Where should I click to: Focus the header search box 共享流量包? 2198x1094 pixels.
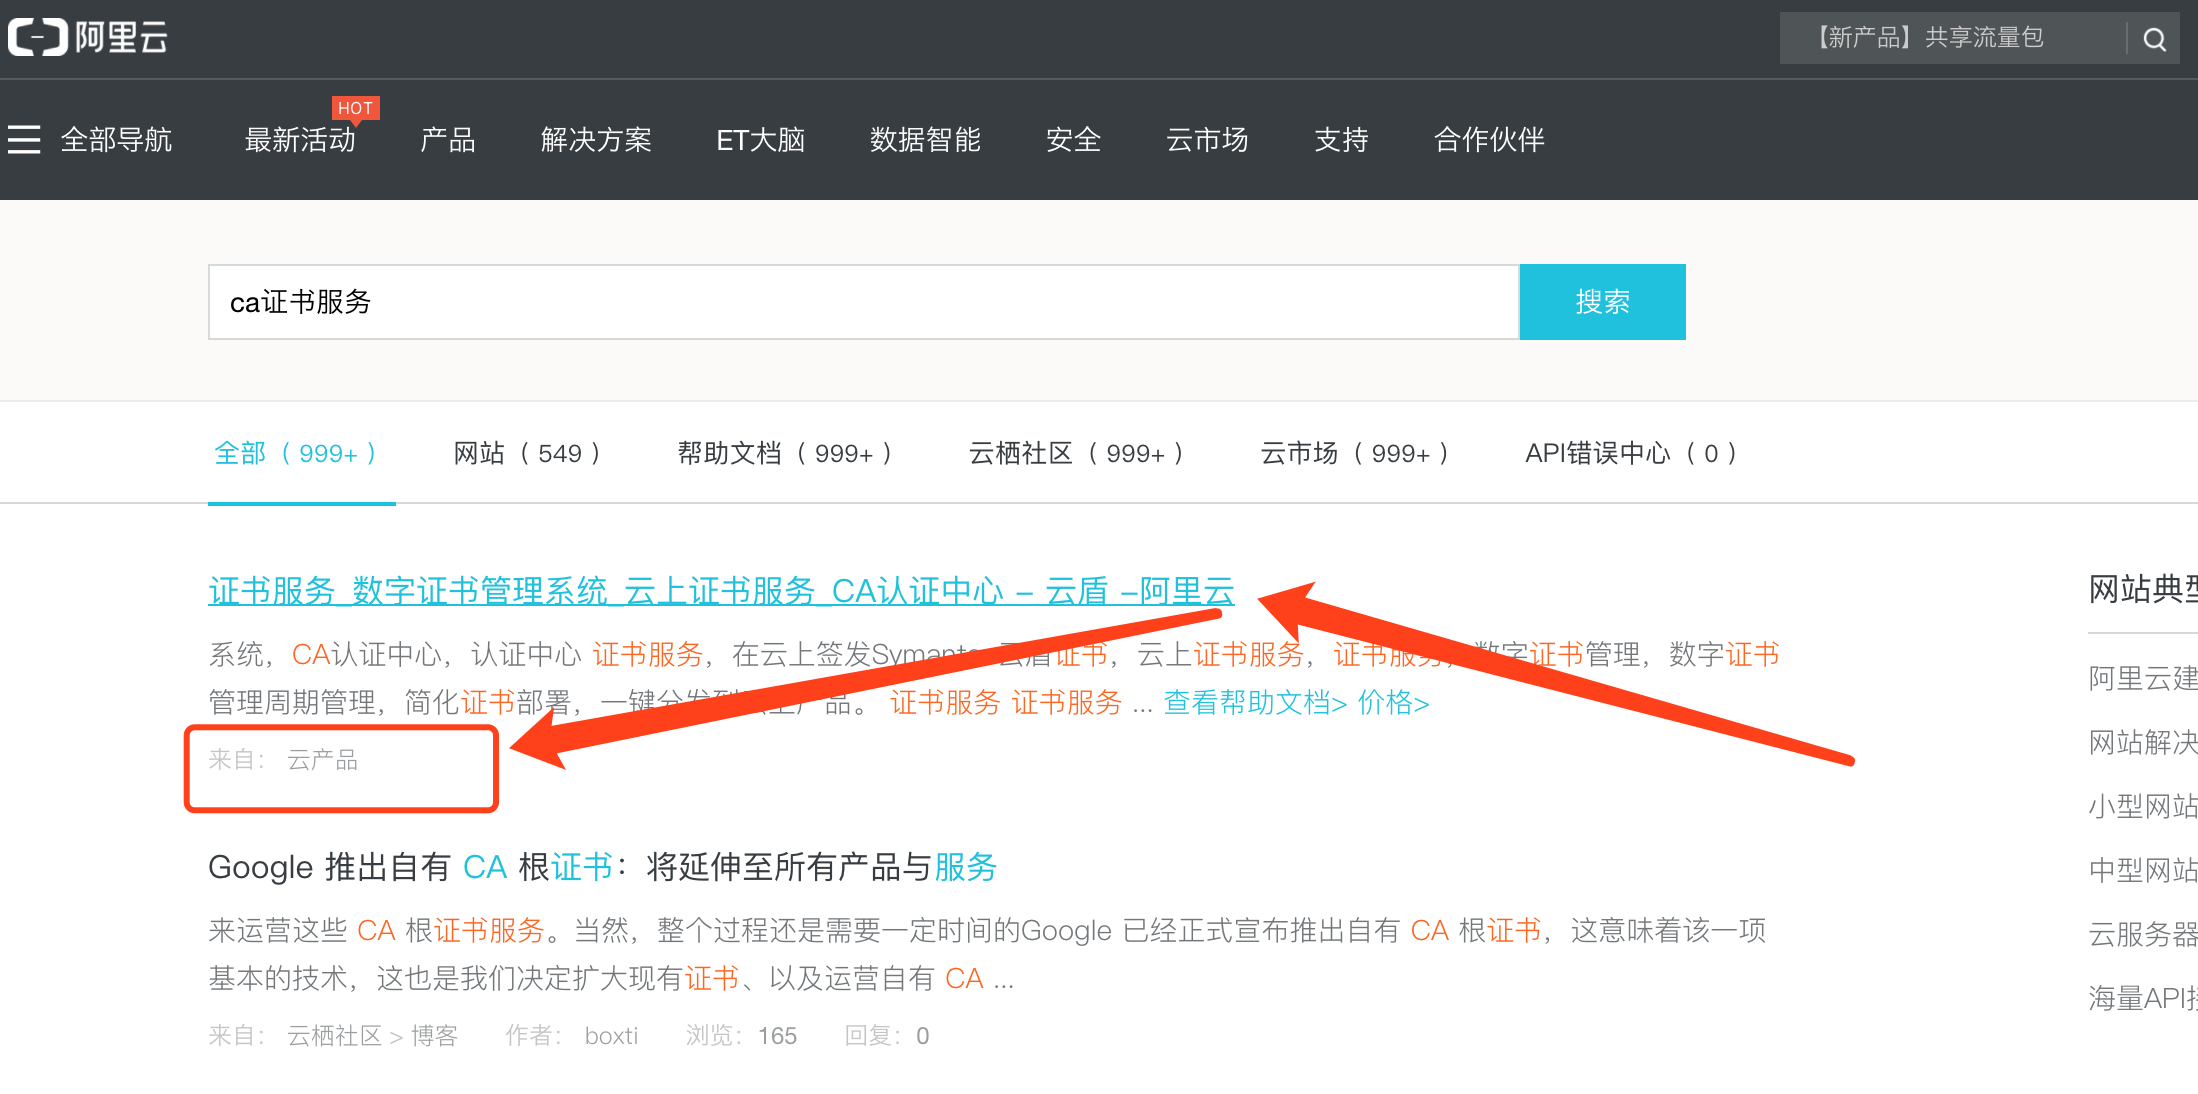tap(1952, 38)
